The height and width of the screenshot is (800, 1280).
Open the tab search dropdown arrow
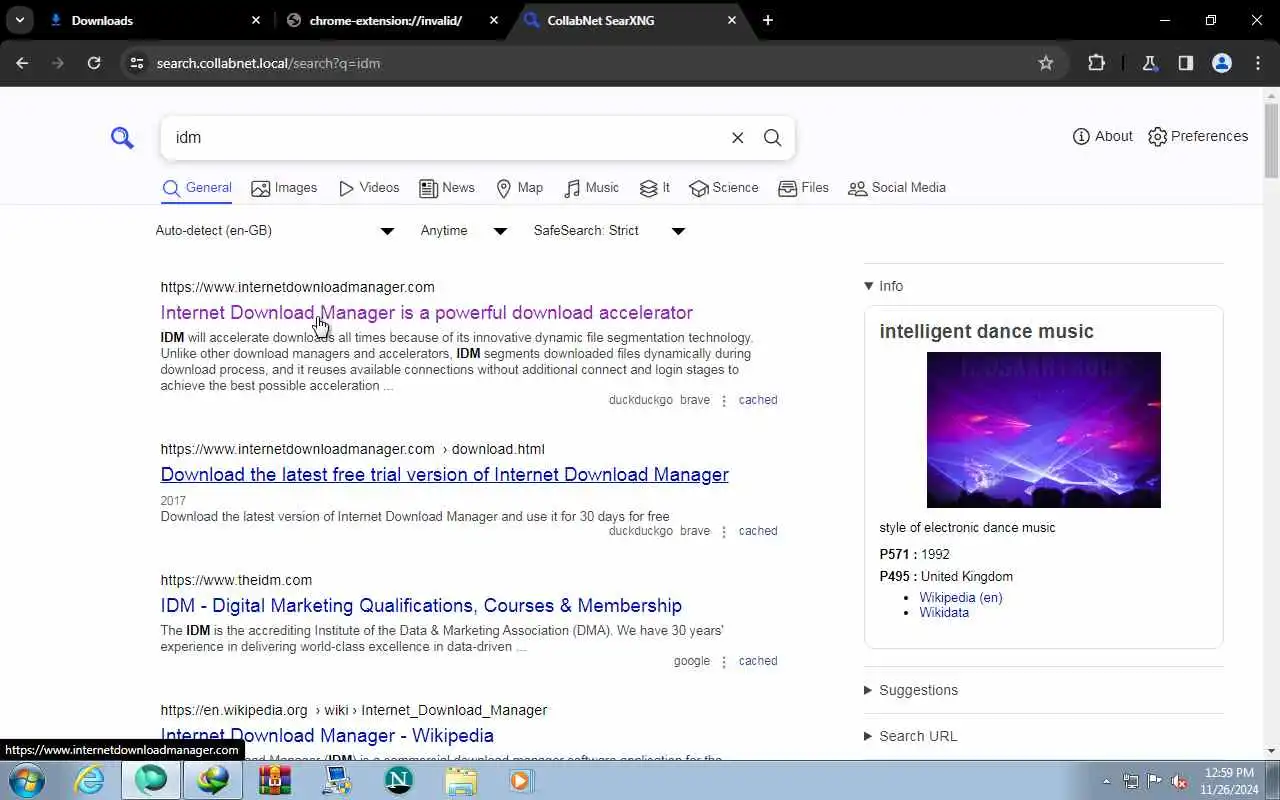point(20,20)
